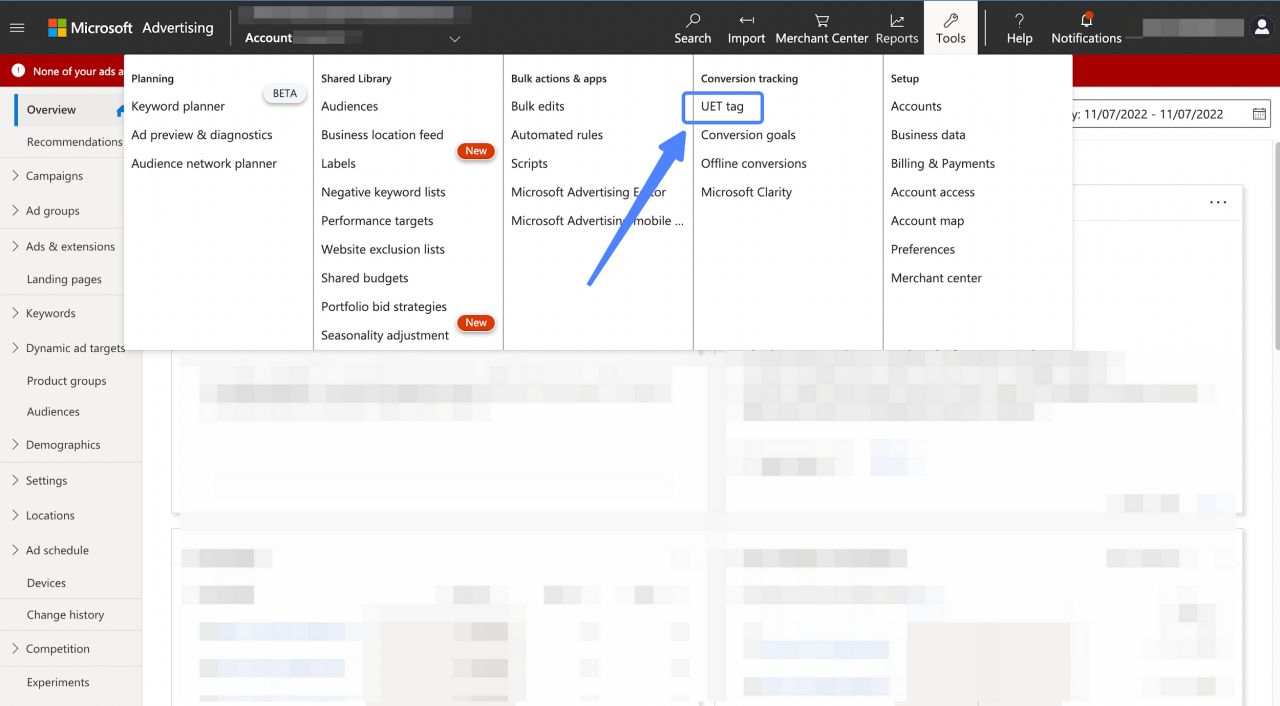The height and width of the screenshot is (706, 1280).
Task: Open Merchant center under Setup
Action: (x=936, y=278)
